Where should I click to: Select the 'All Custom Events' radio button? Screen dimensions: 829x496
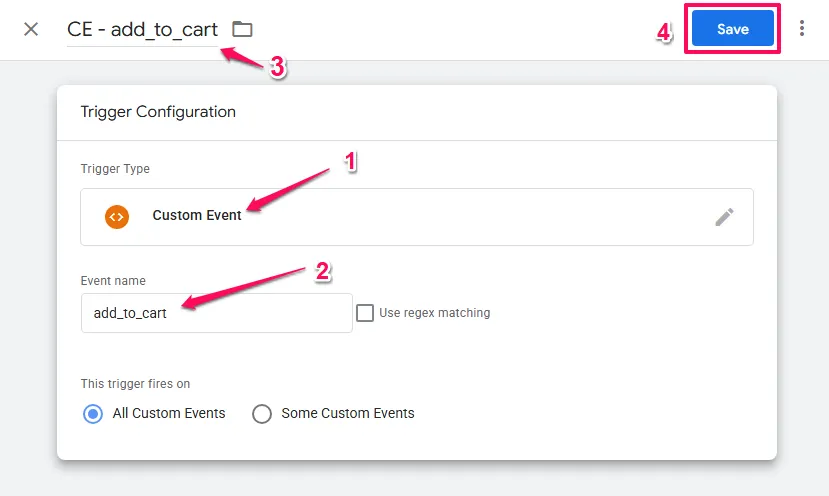coord(93,413)
